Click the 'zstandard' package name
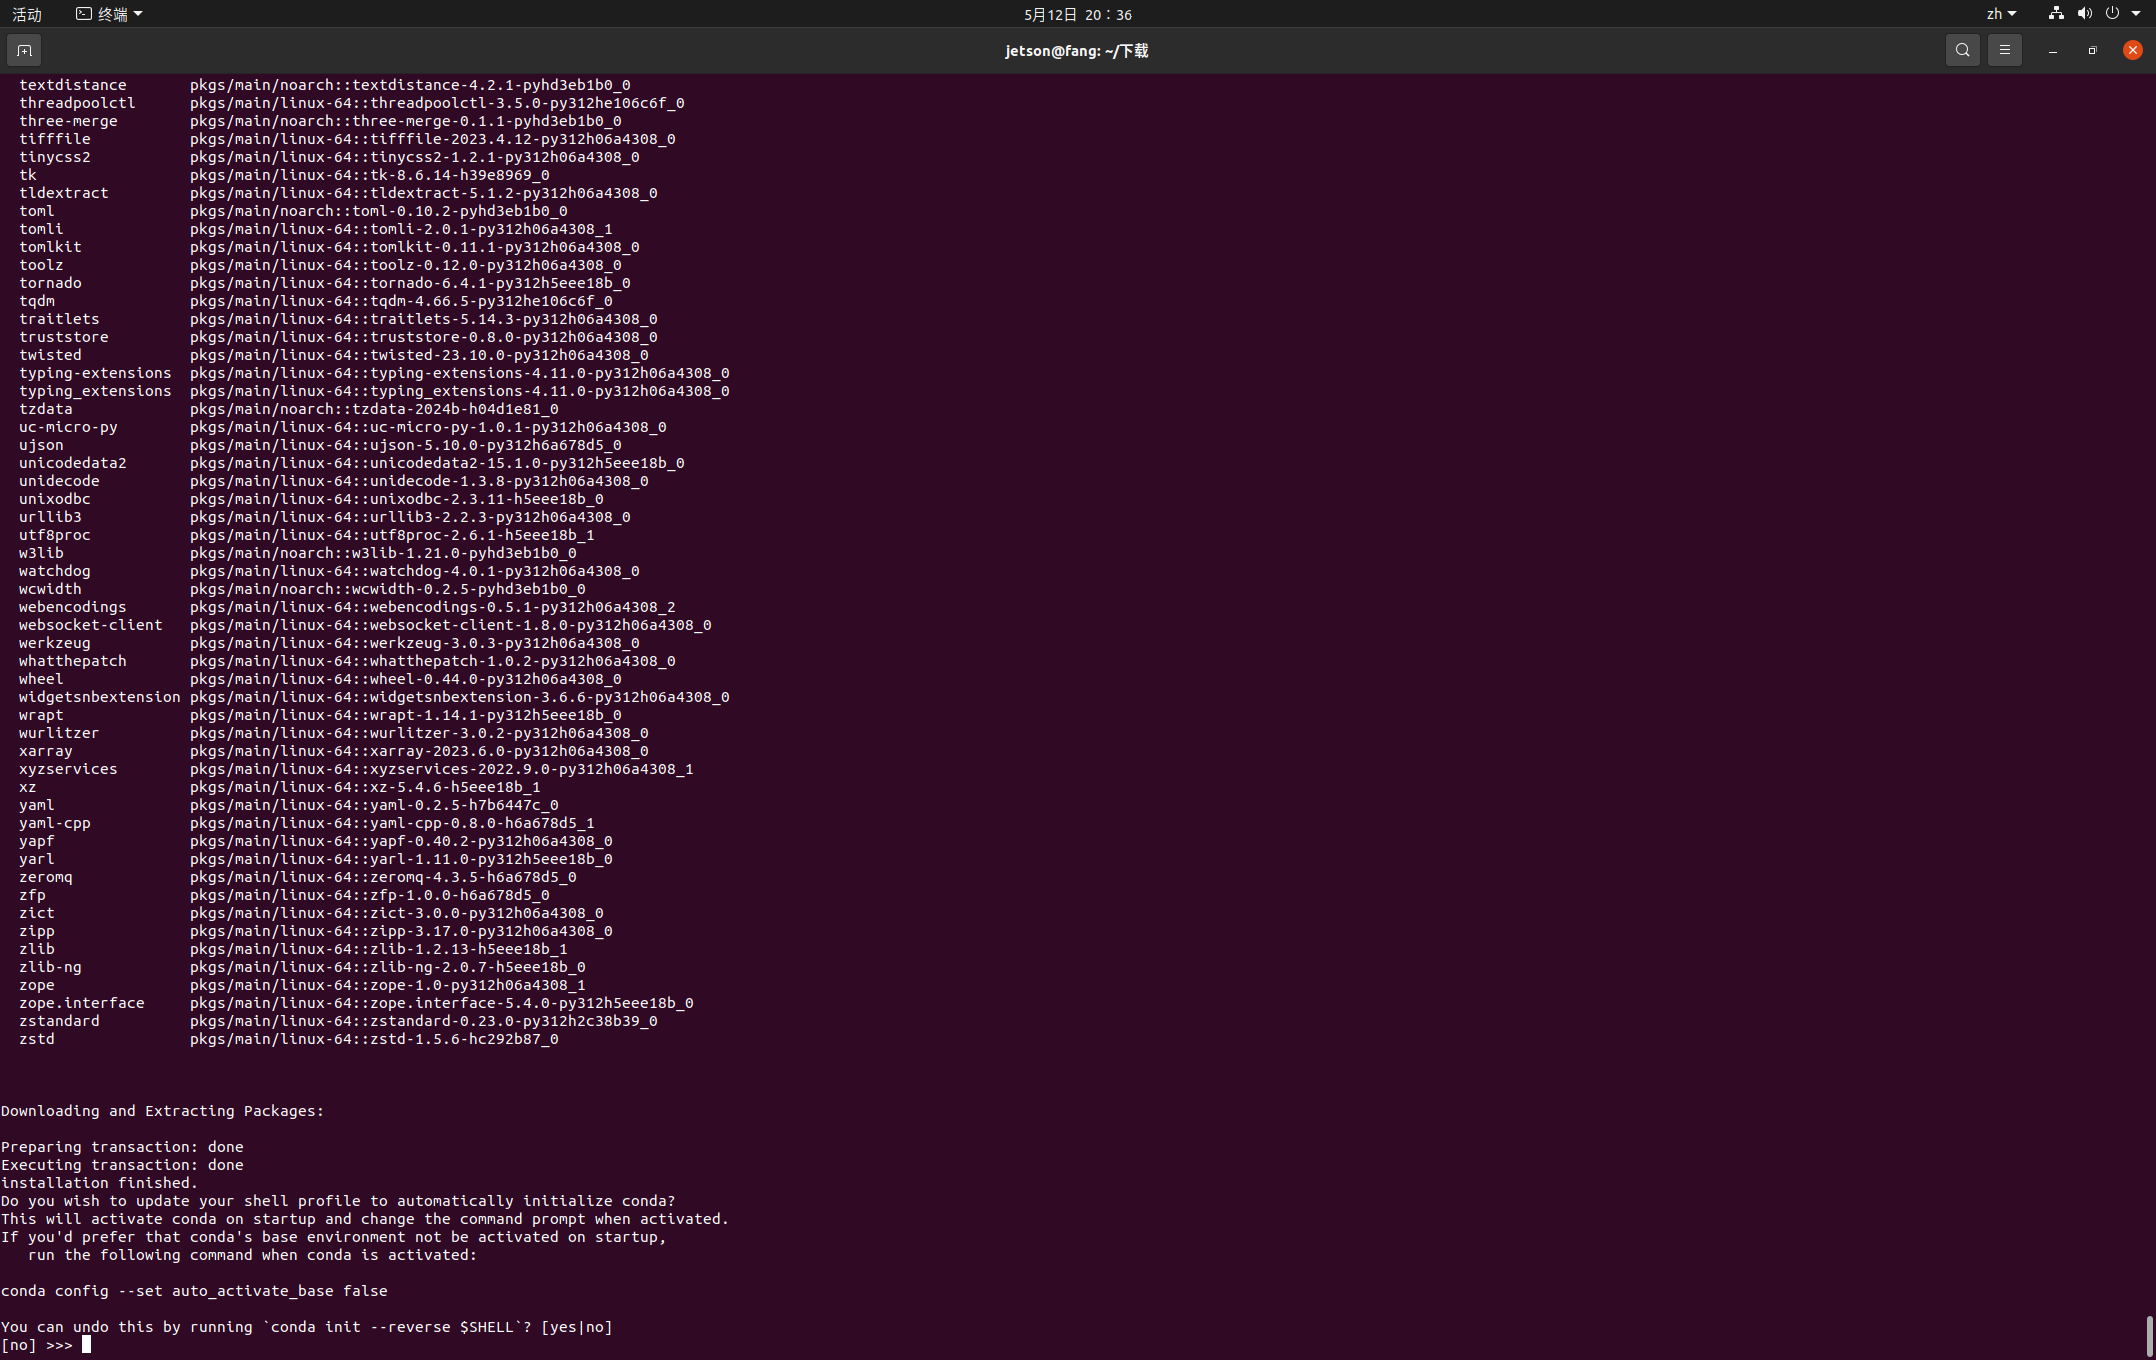The width and height of the screenshot is (2156, 1360). click(59, 1021)
